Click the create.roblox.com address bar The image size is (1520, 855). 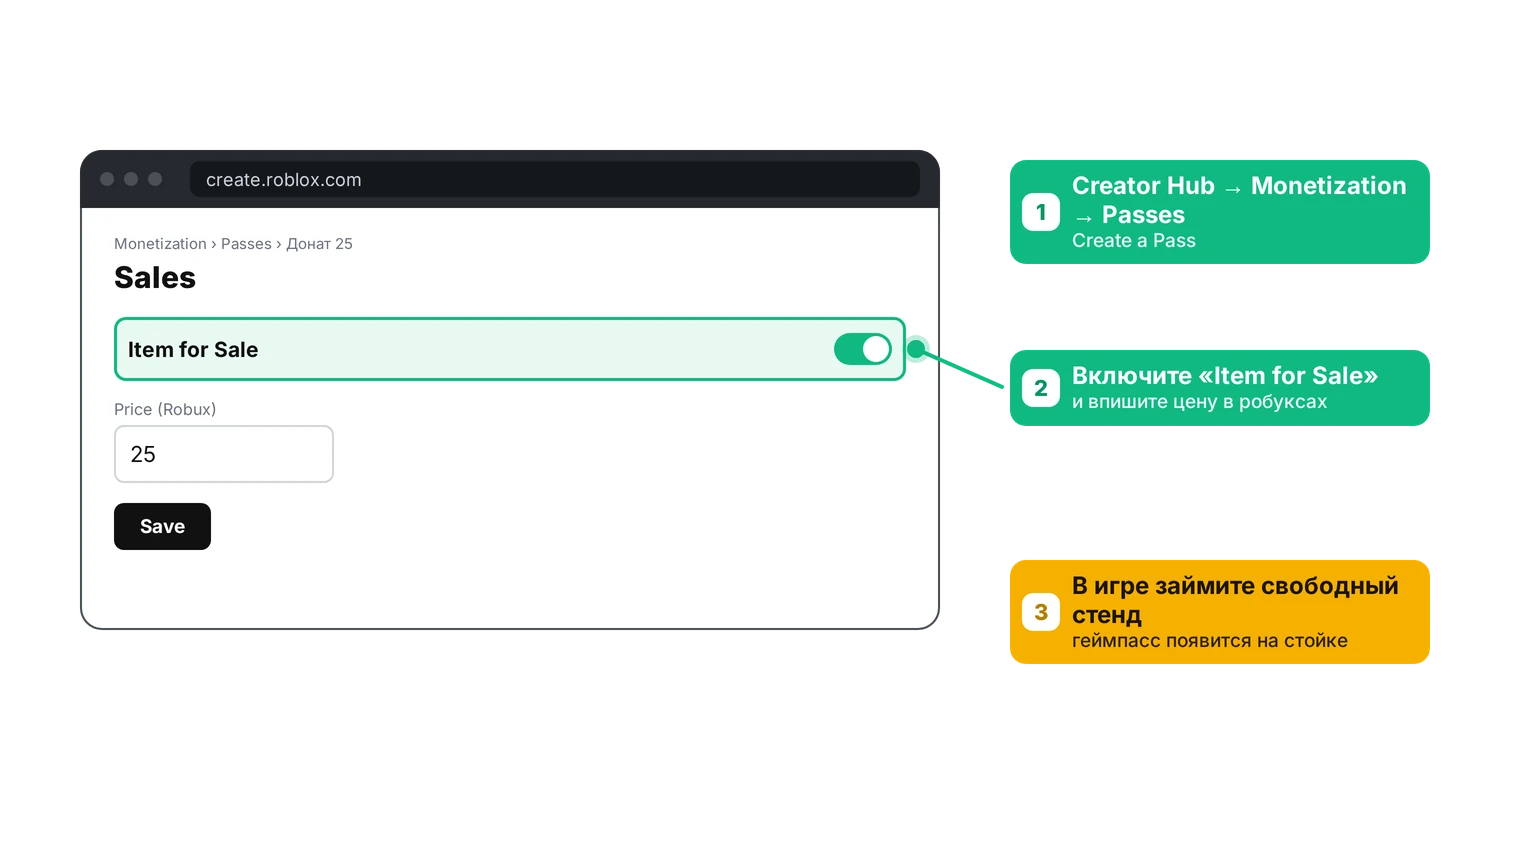tap(555, 180)
